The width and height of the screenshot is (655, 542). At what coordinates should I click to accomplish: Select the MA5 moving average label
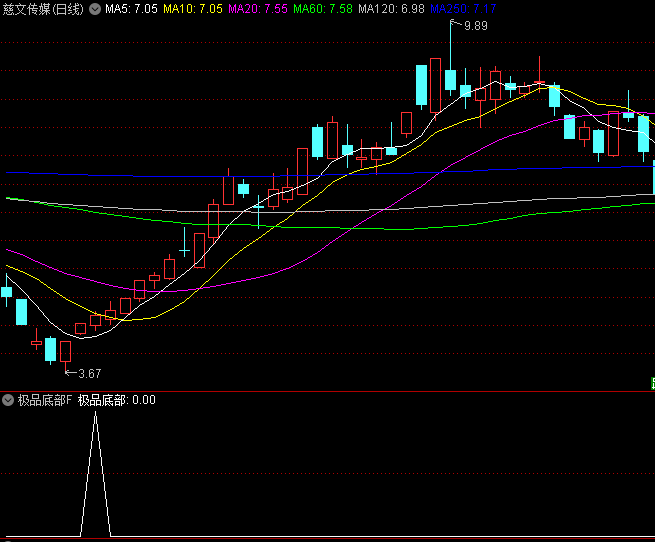pyautogui.click(x=131, y=9)
